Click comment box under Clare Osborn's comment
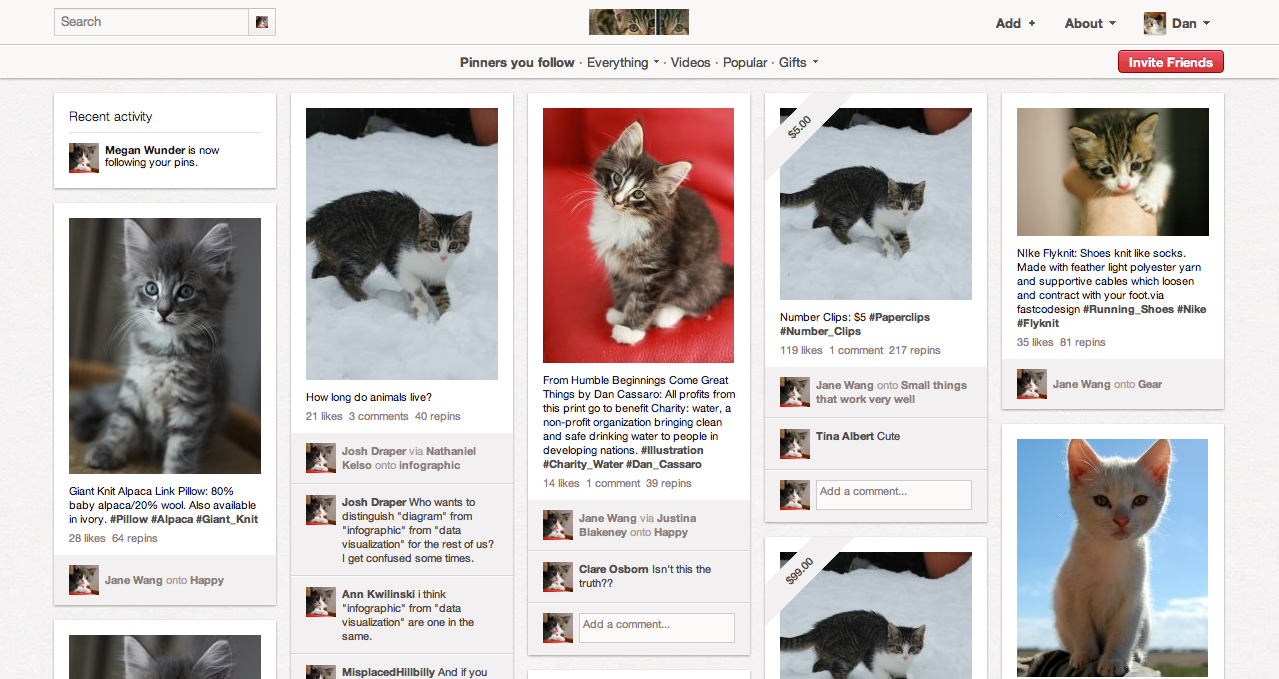The width and height of the screenshot is (1279, 679). point(657,628)
